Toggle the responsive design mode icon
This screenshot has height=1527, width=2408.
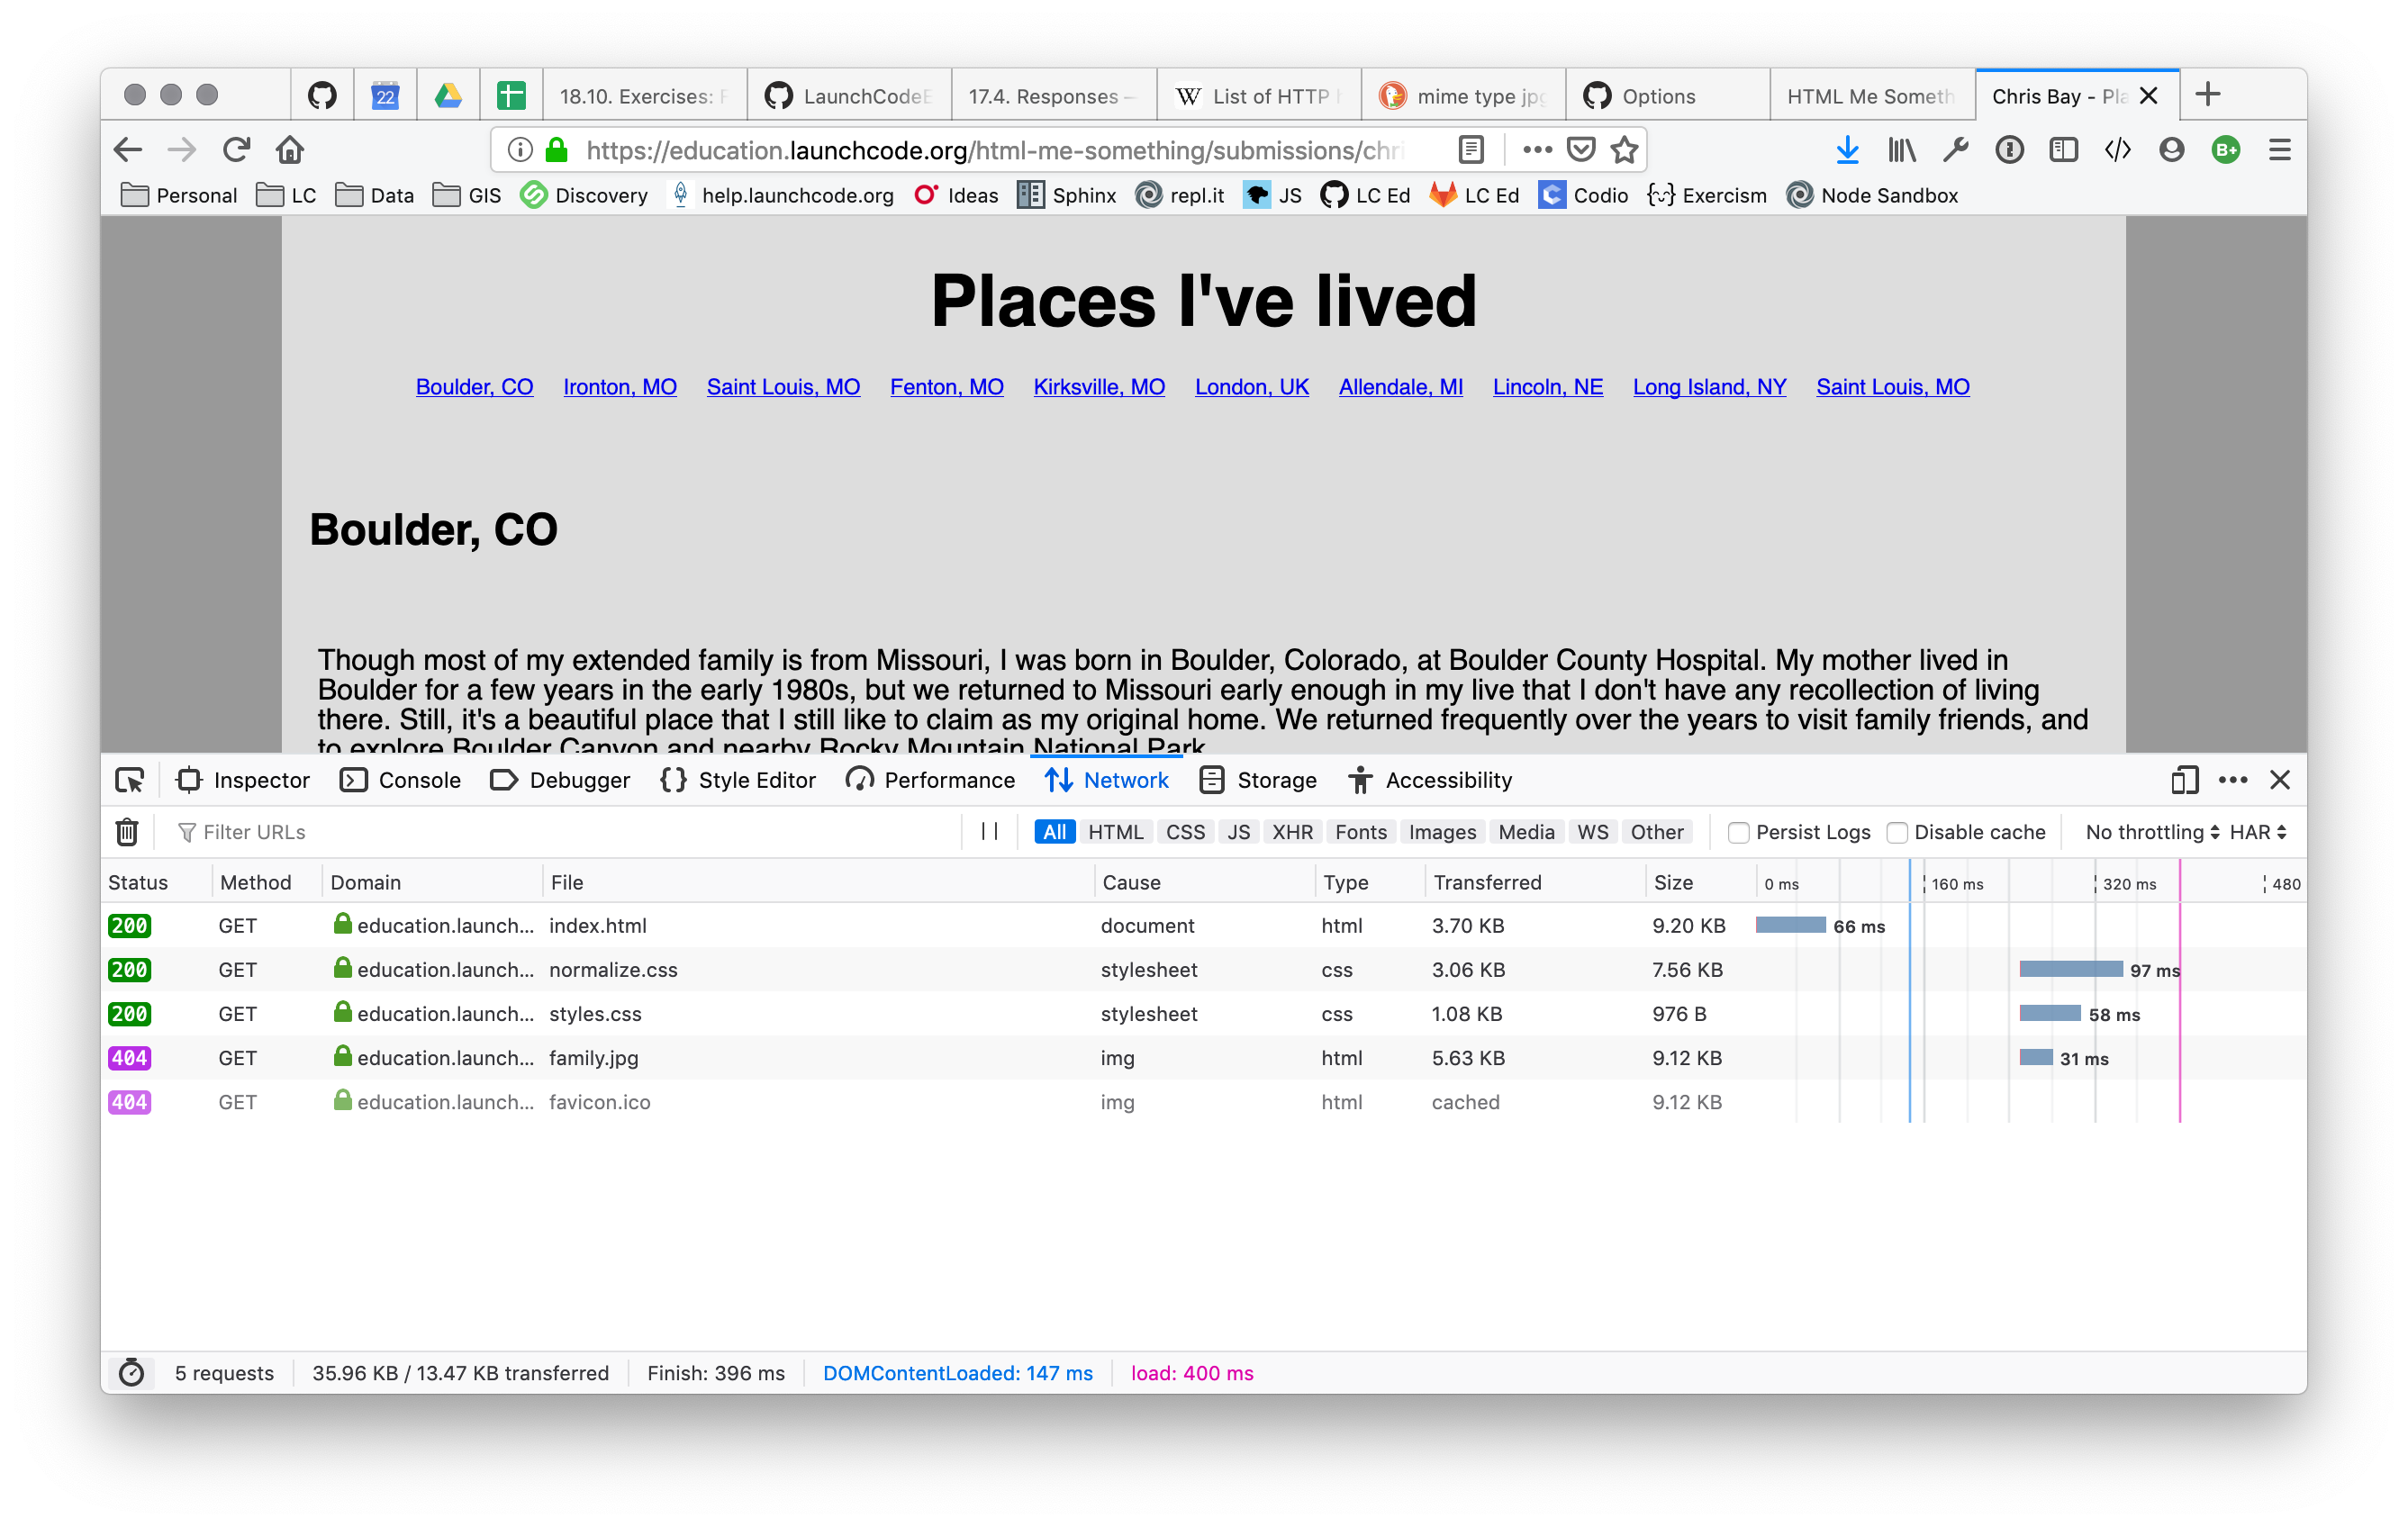(x=2184, y=780)
